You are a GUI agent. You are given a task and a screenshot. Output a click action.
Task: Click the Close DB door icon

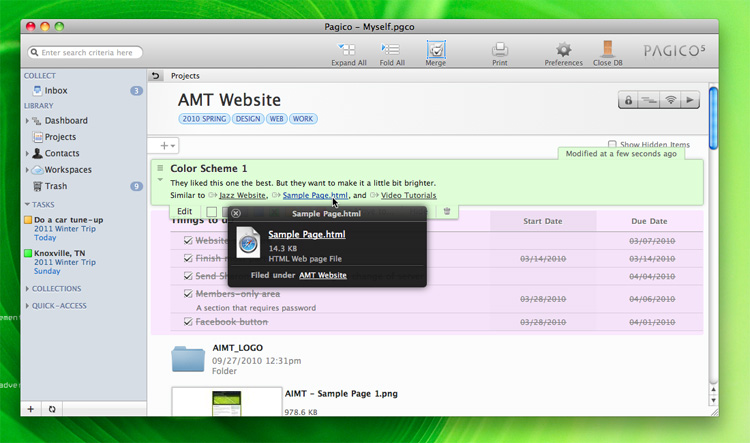tap(607, 49)
